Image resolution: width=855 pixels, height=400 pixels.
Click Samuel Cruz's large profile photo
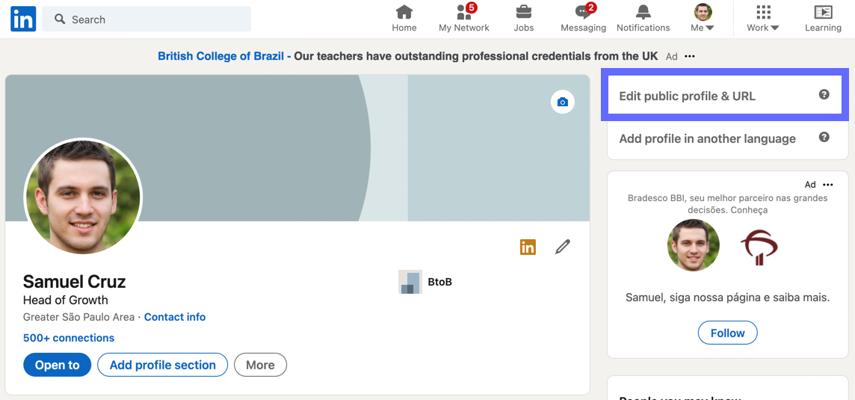click(83, 195)
